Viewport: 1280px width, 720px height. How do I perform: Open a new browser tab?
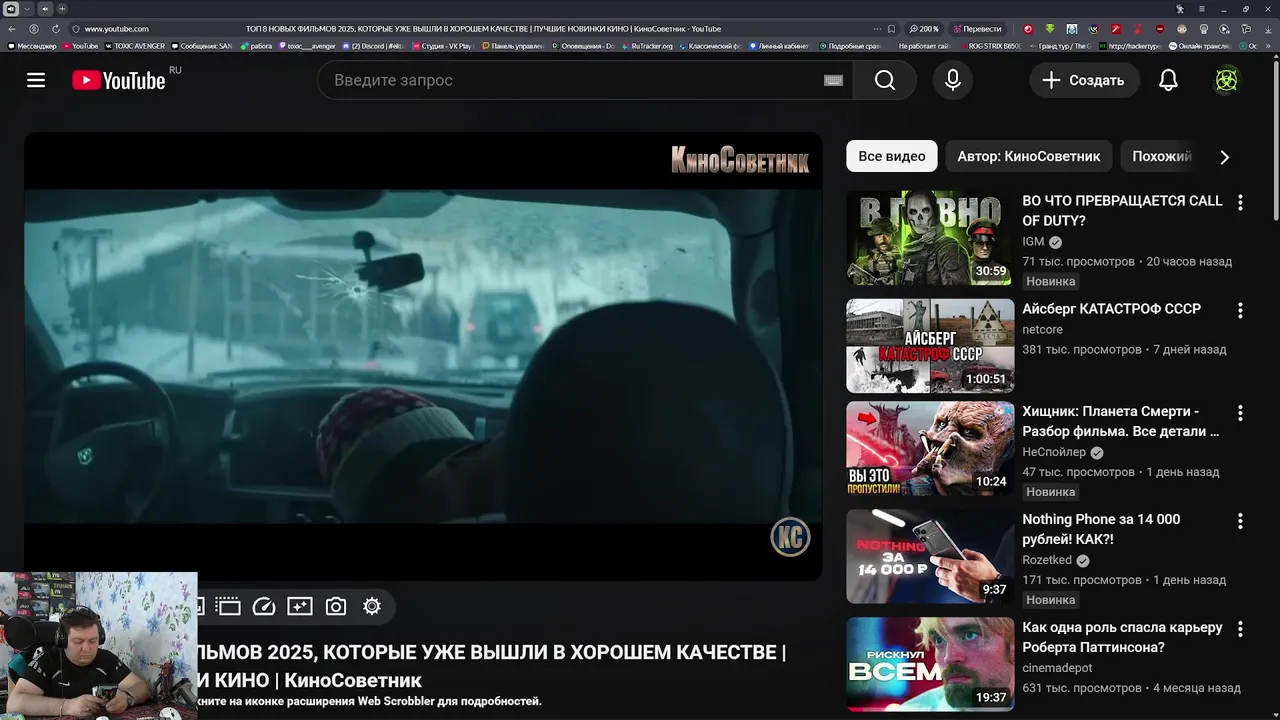click(61, 9)
